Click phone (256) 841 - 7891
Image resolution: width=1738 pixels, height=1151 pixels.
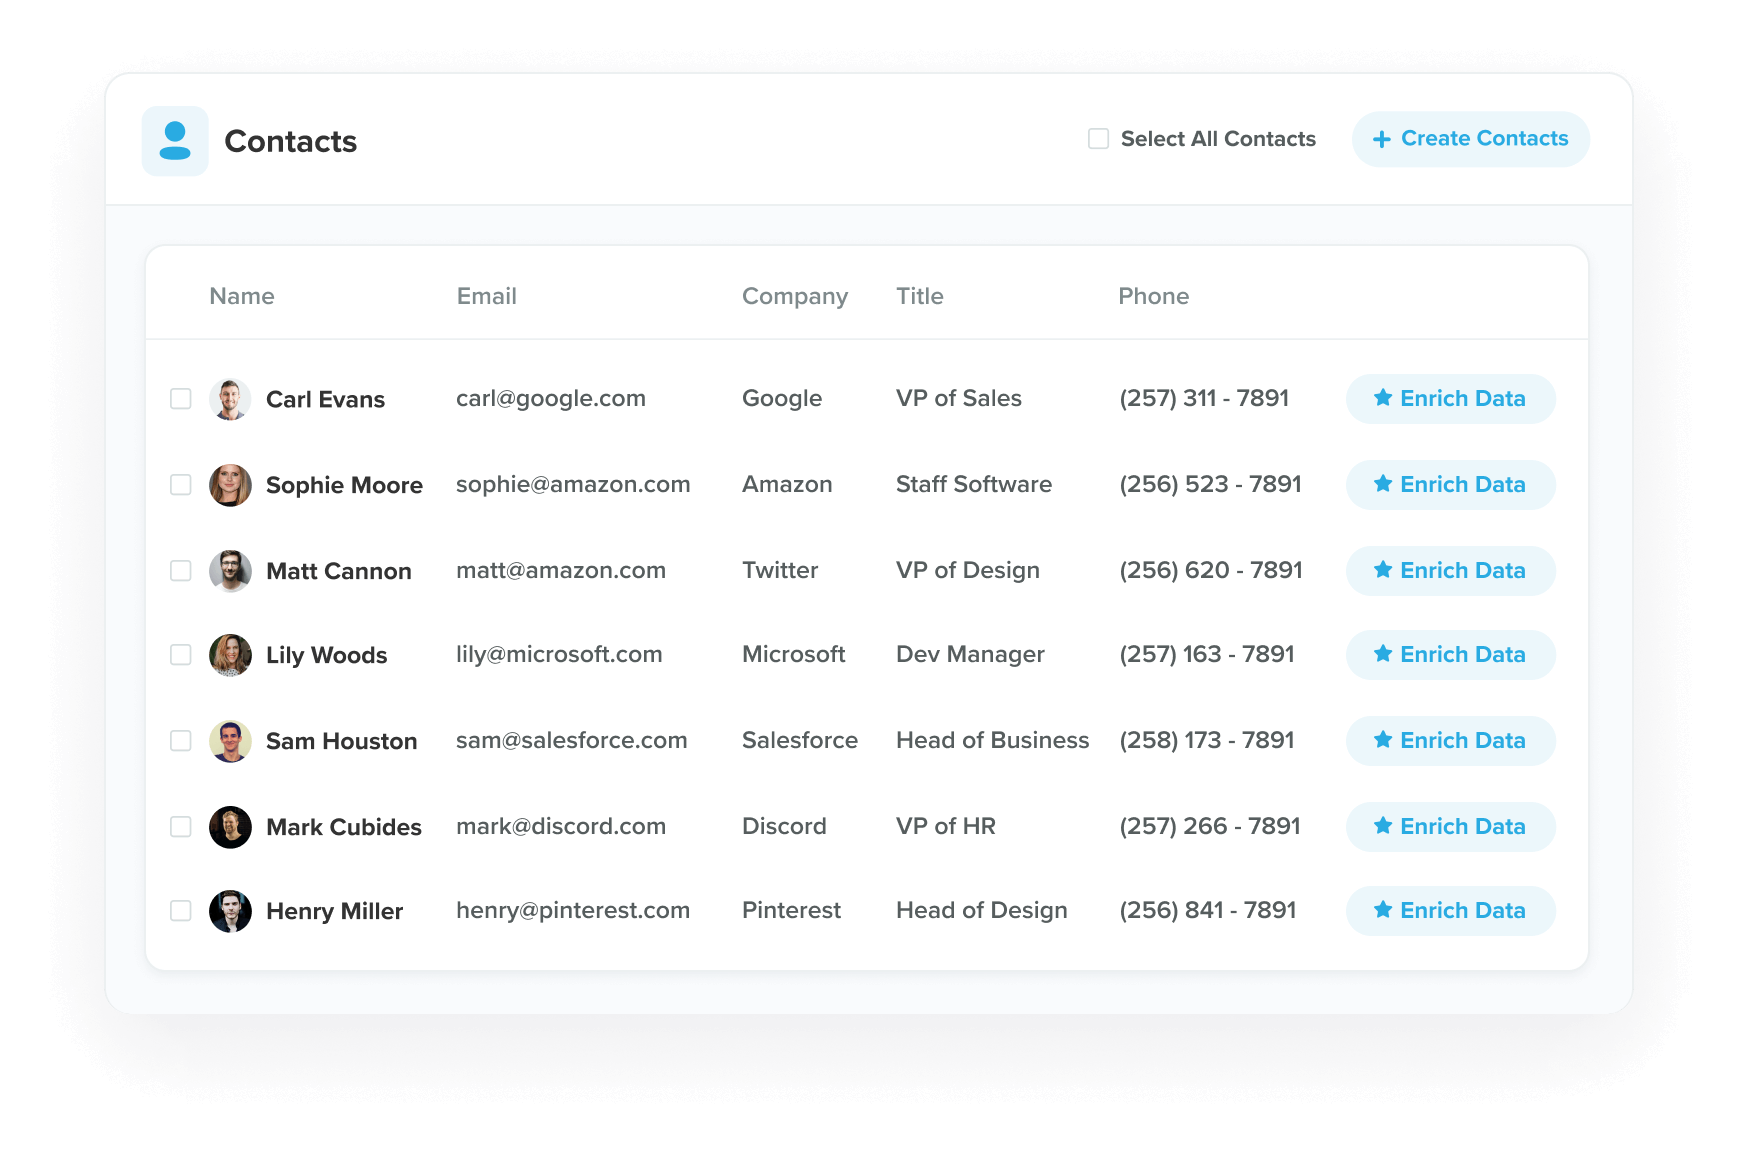(1208, 910)
